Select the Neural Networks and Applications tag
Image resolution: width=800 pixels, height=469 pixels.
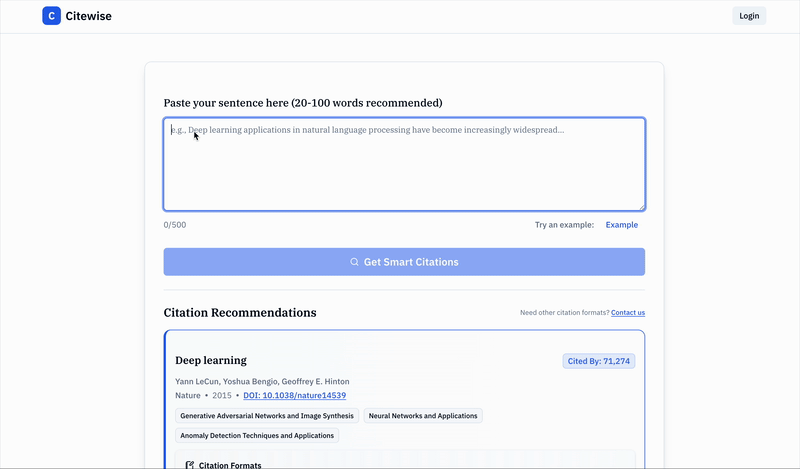(x=423, y=416)
